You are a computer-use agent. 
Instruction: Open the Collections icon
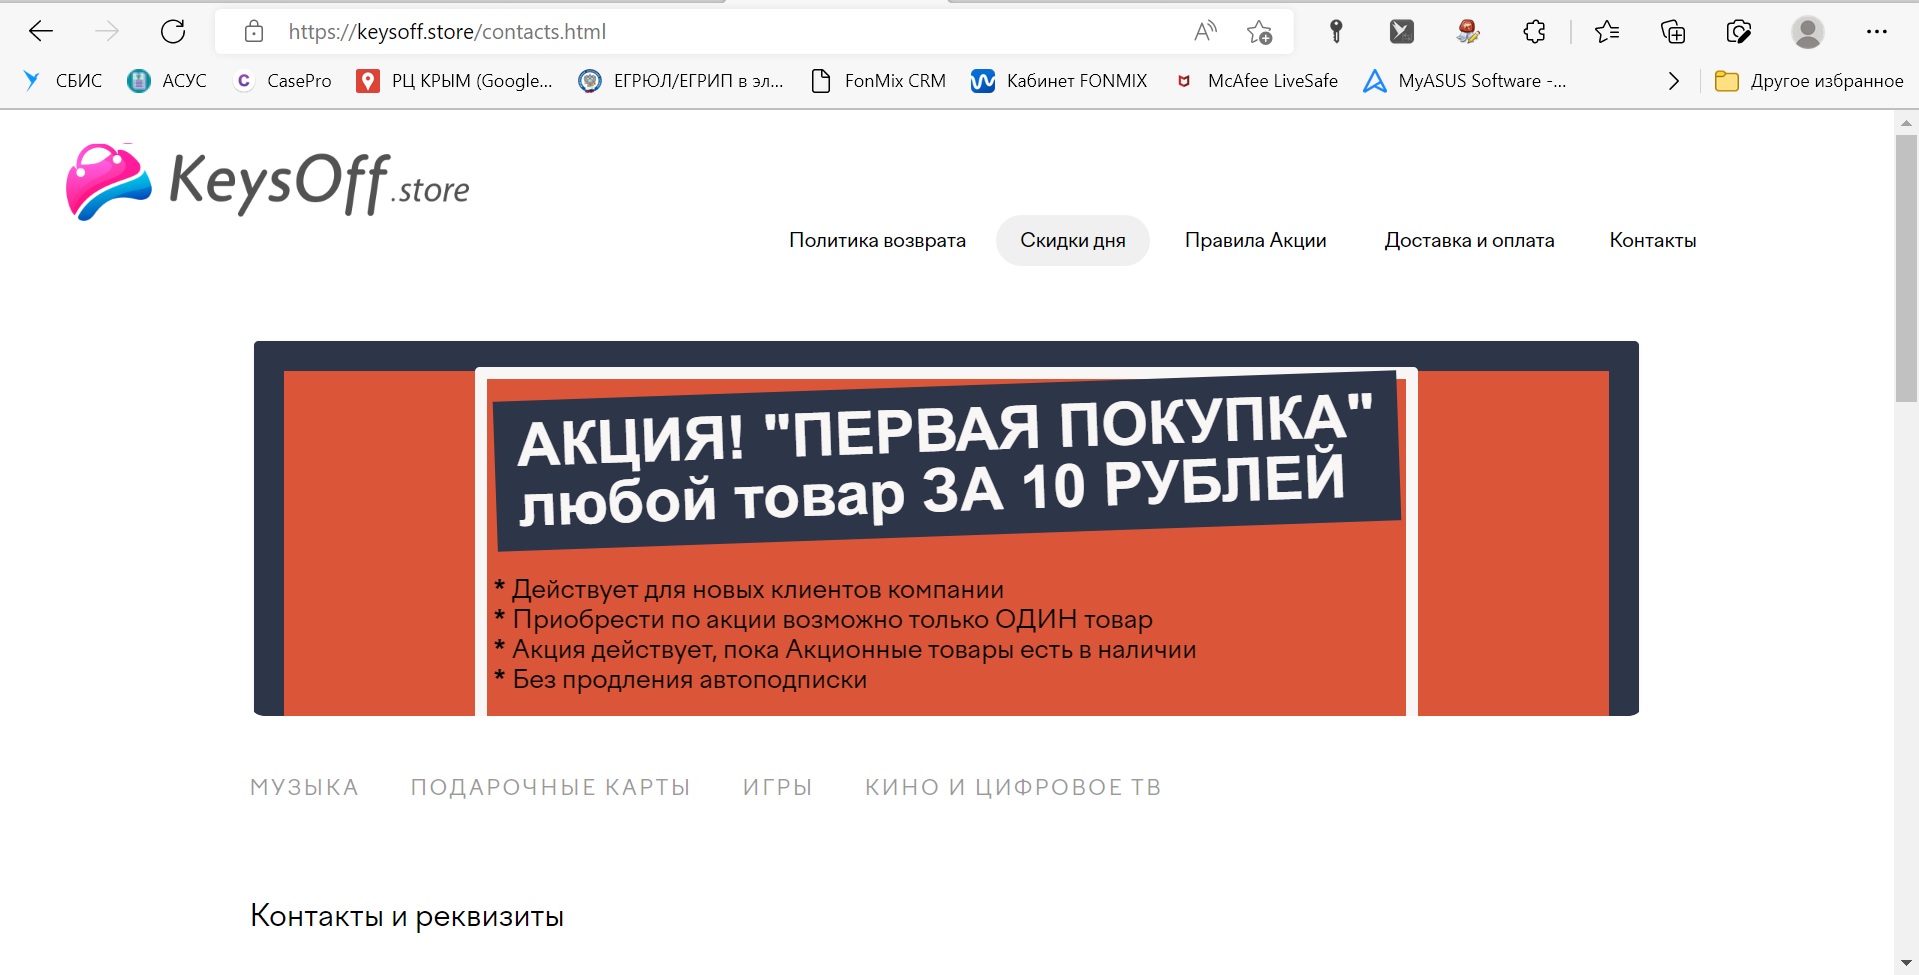pos(1673,32)
